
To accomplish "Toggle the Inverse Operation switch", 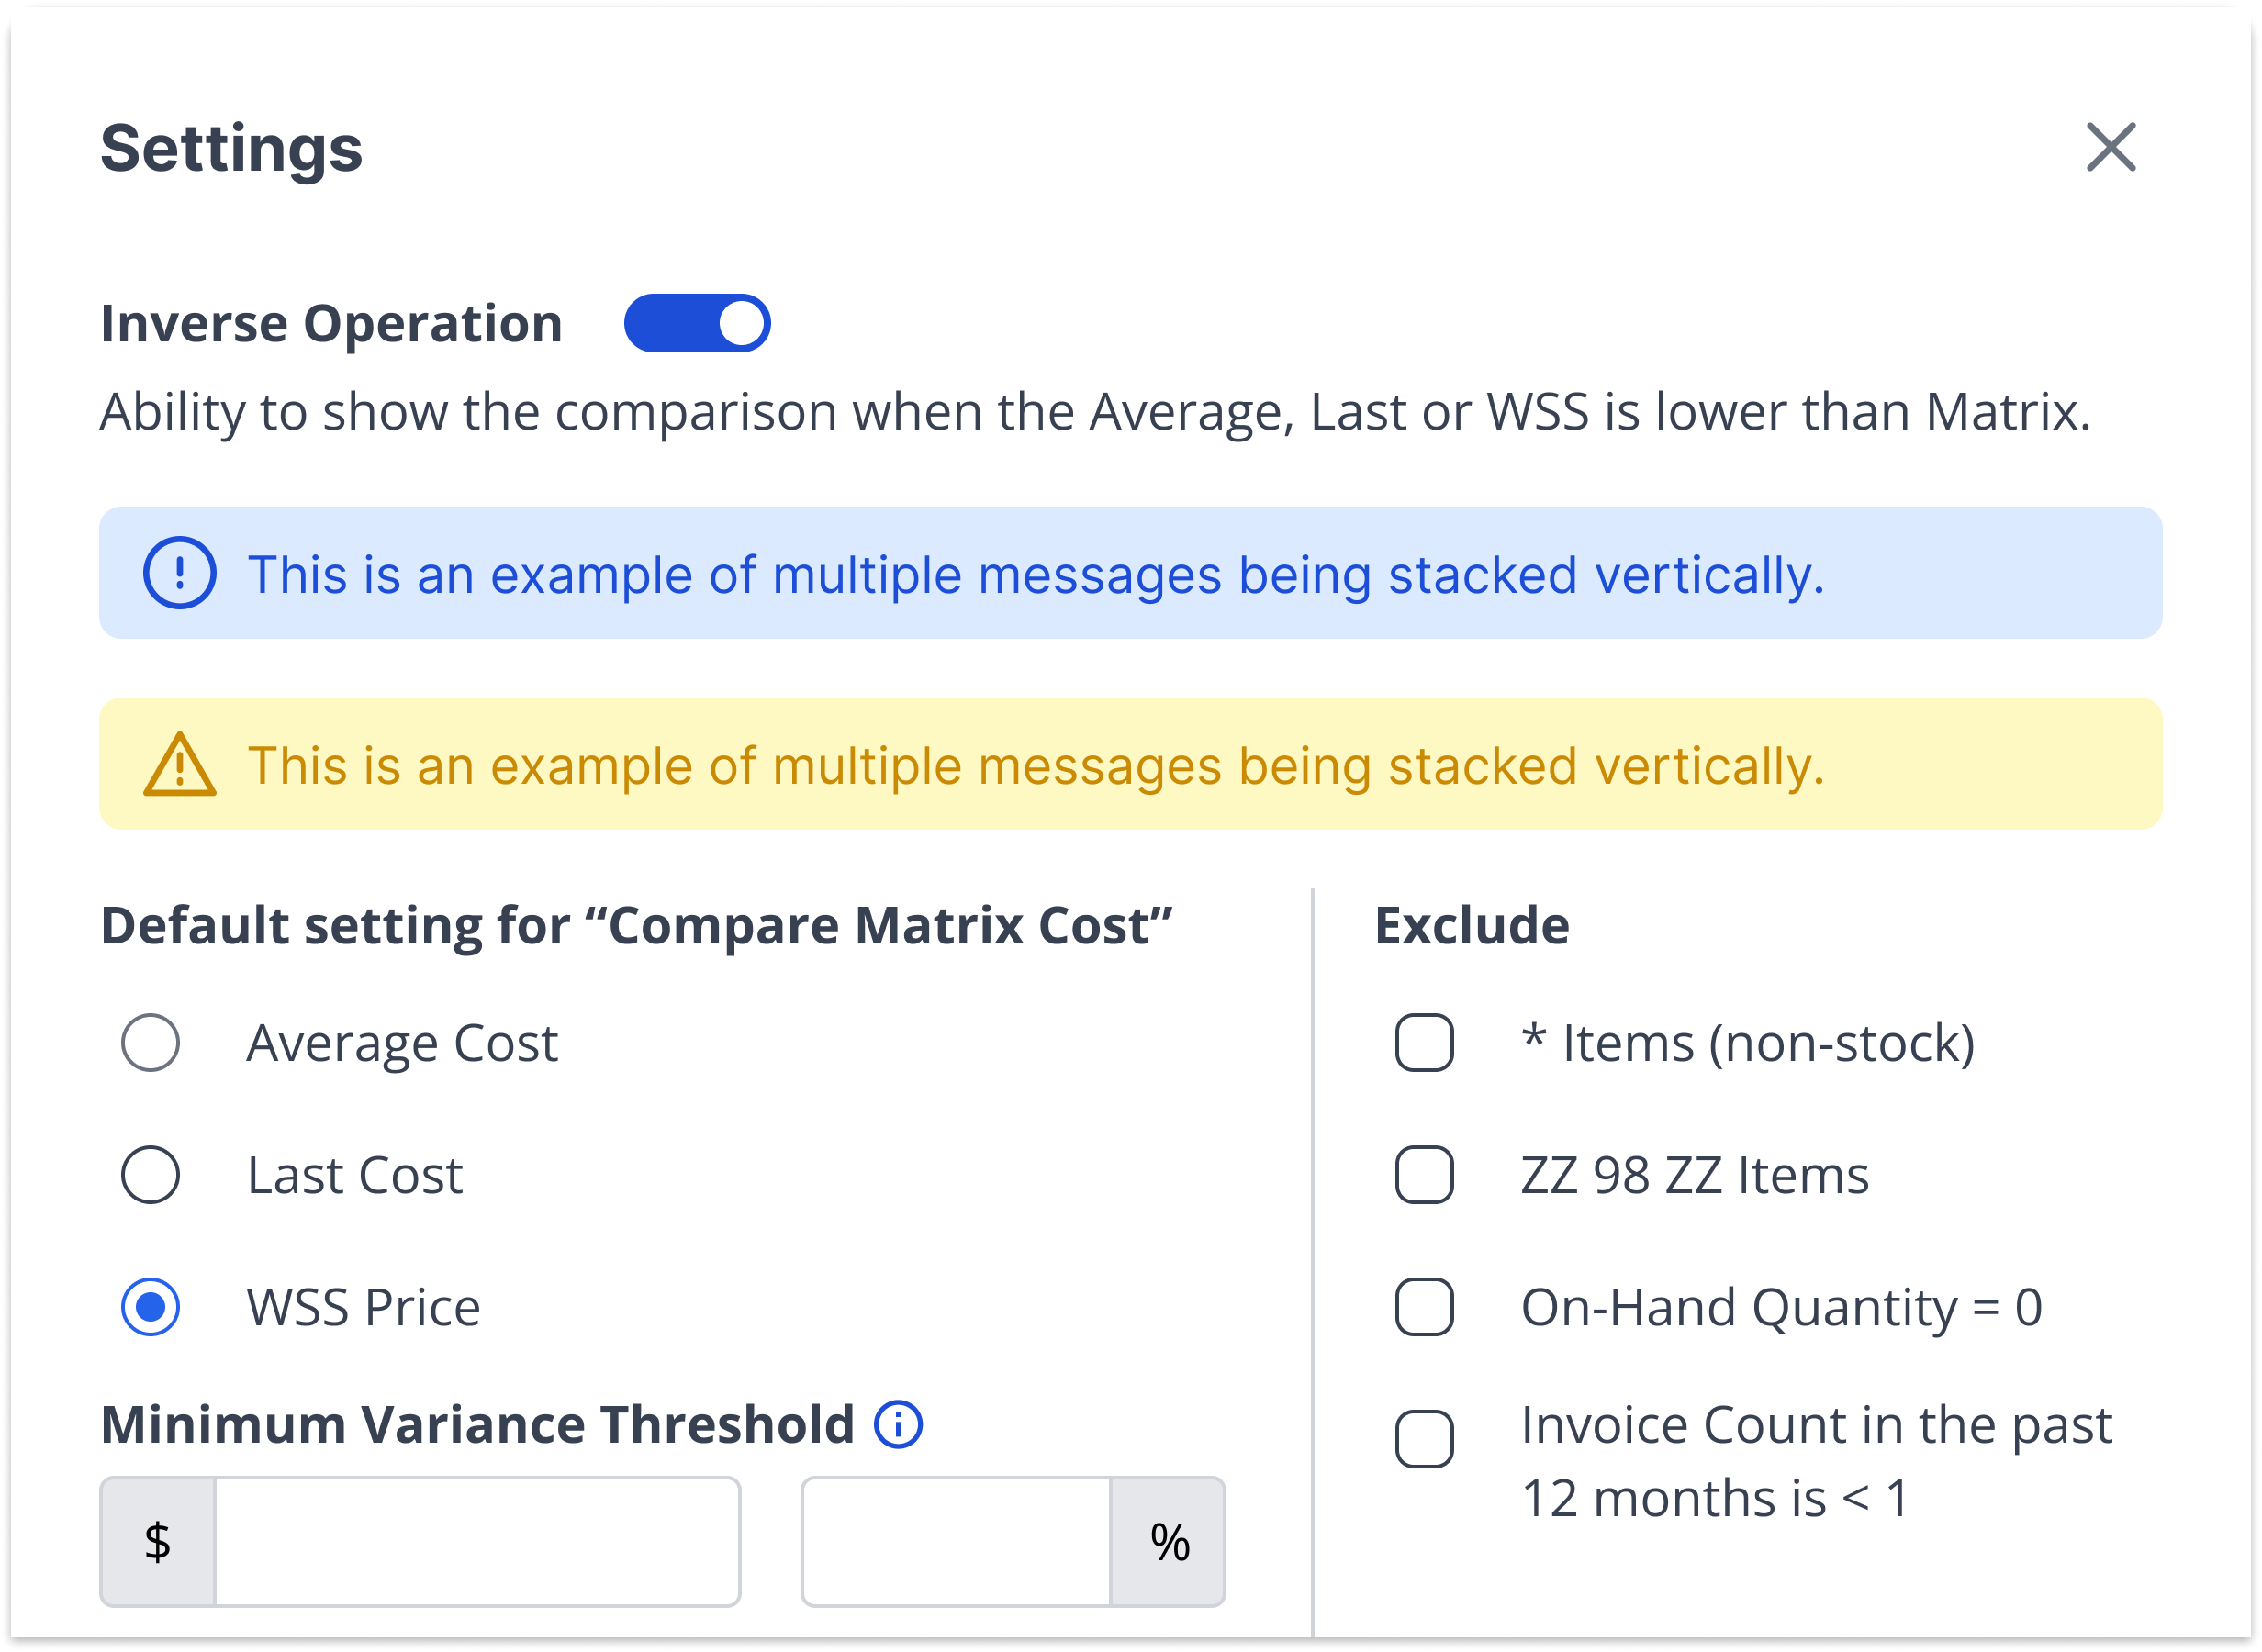I will coord(697,323).
